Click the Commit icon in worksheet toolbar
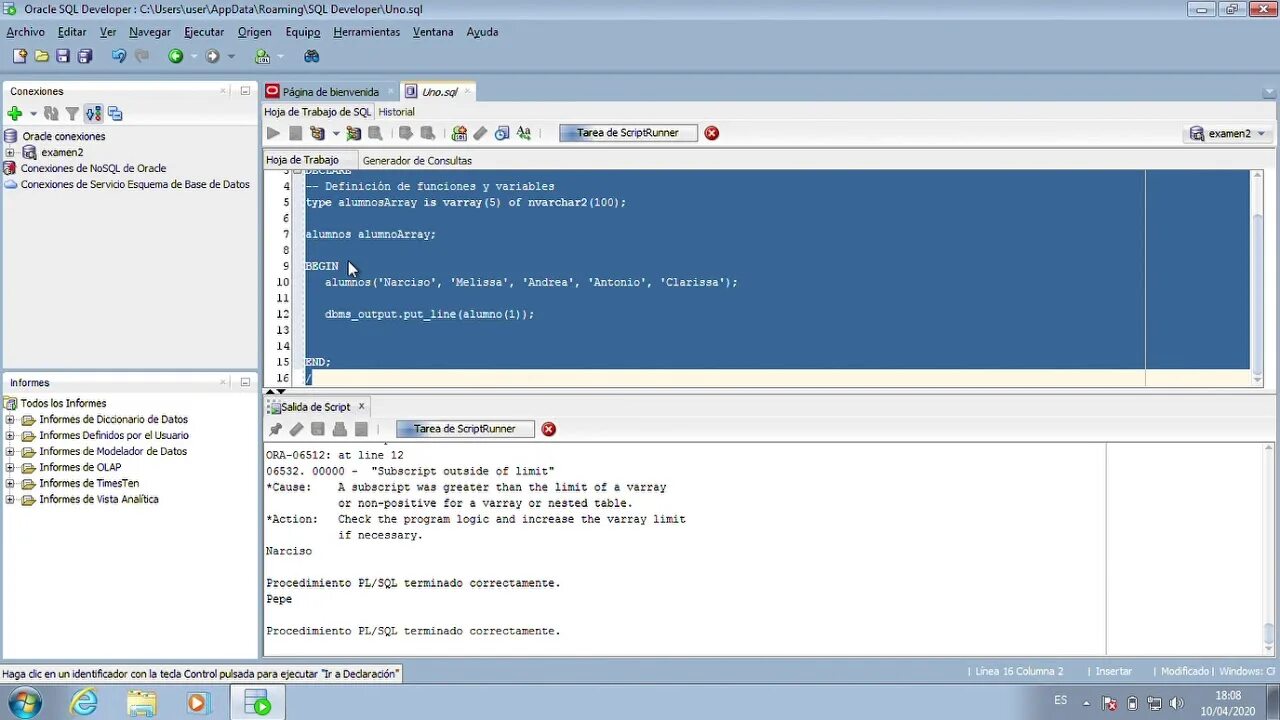Screen dimensions: 1280x720 pos(405,133)
